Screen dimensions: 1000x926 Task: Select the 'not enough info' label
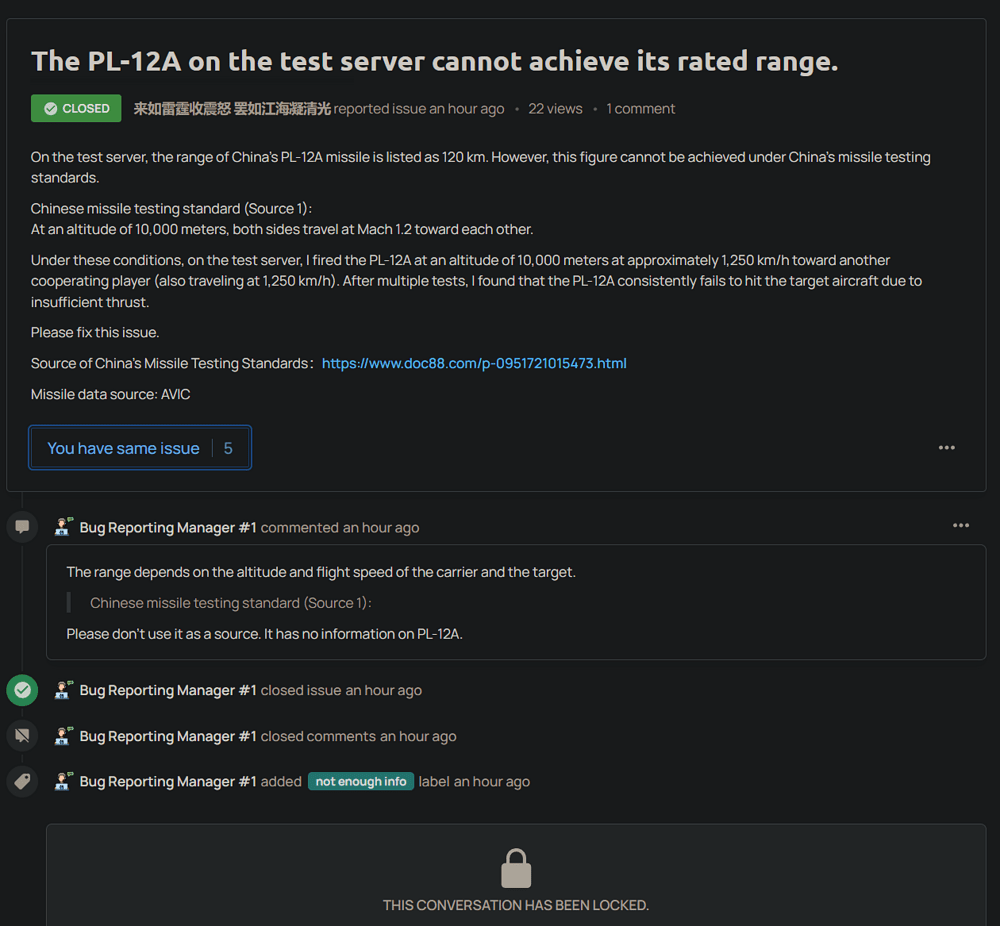[360, 782]
